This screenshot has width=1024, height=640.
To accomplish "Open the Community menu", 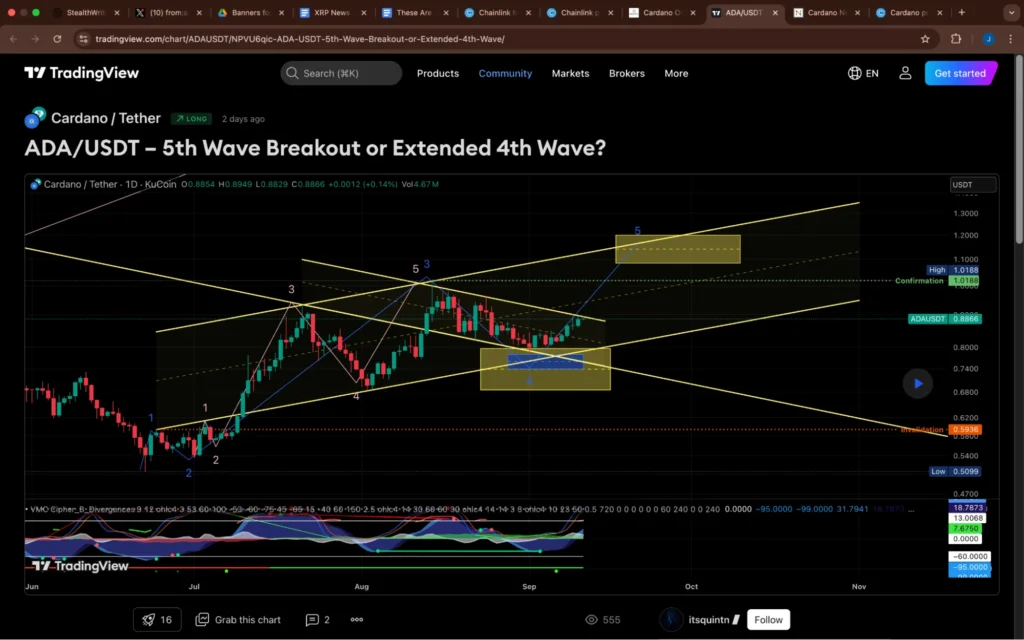I will coord(505,73).
